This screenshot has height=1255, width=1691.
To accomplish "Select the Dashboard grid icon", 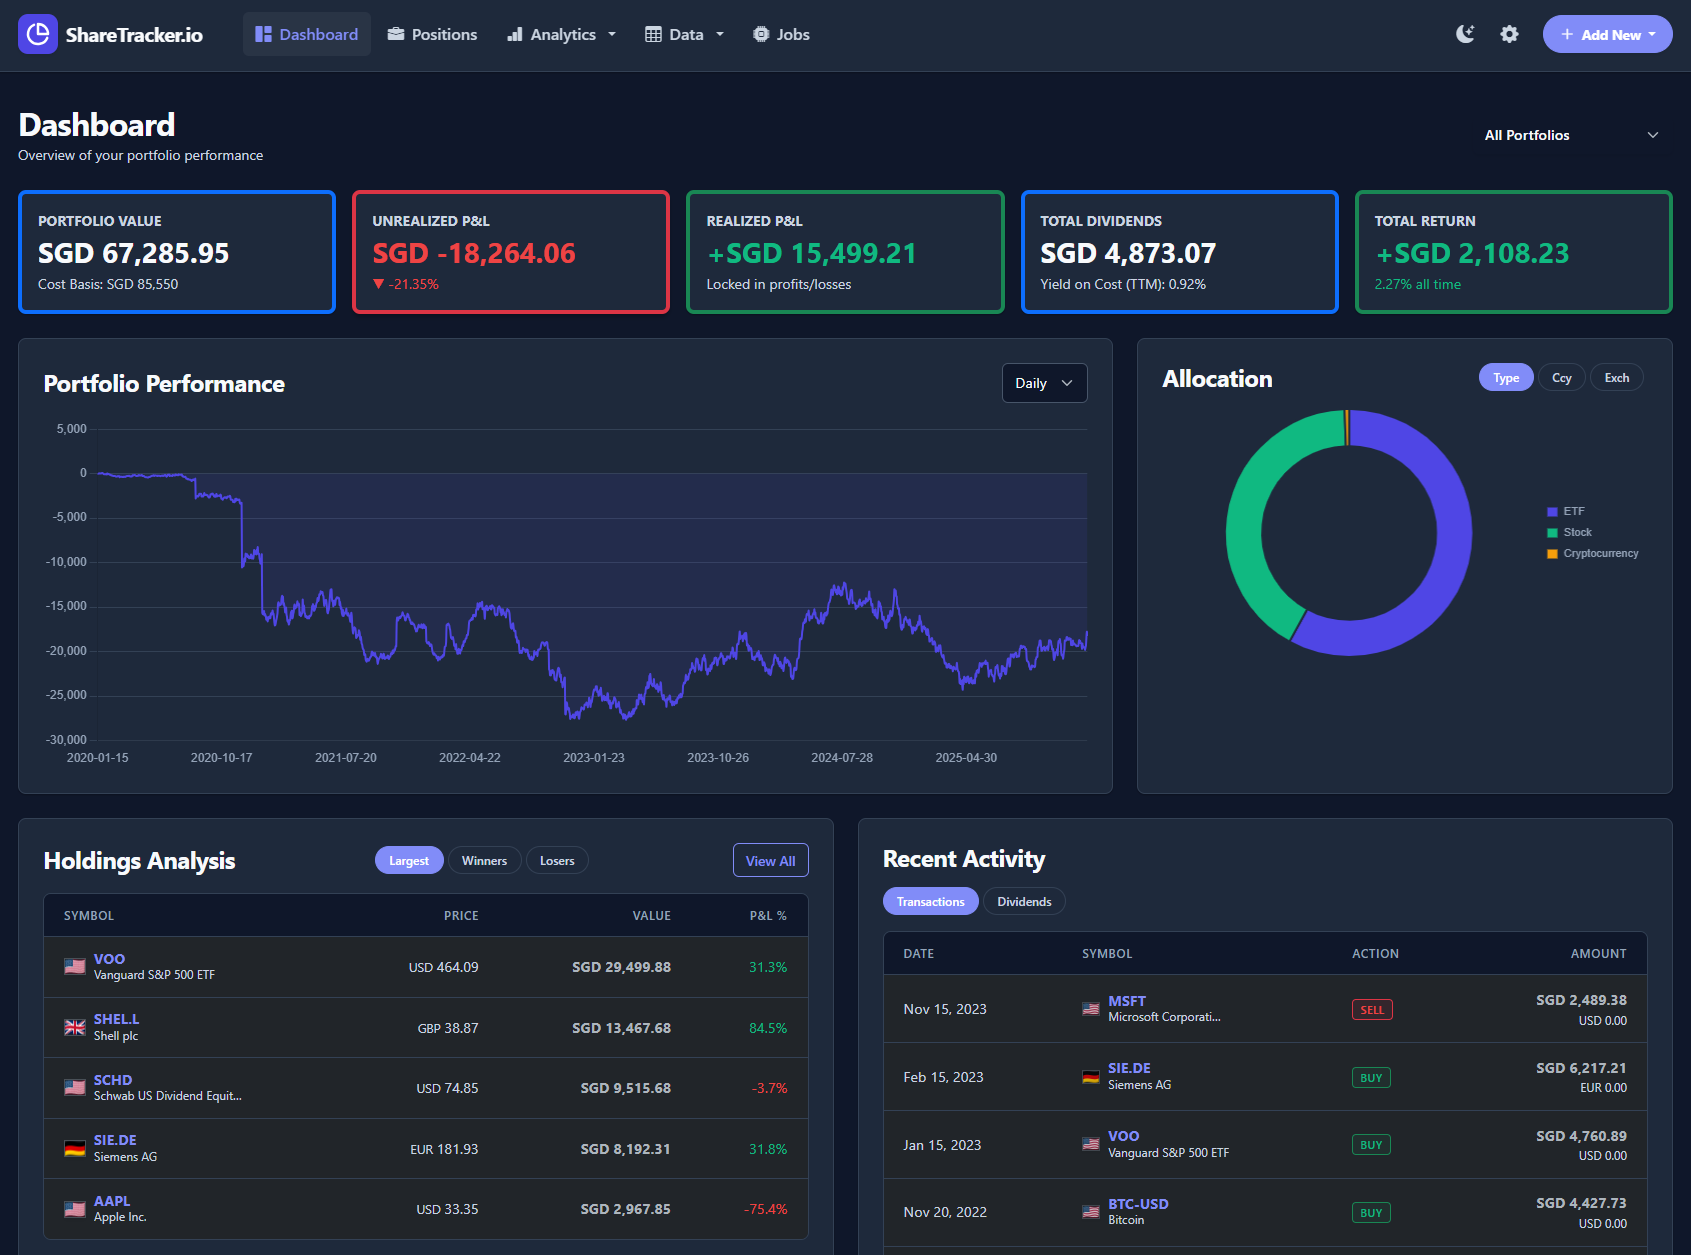I will click(262, 33).
